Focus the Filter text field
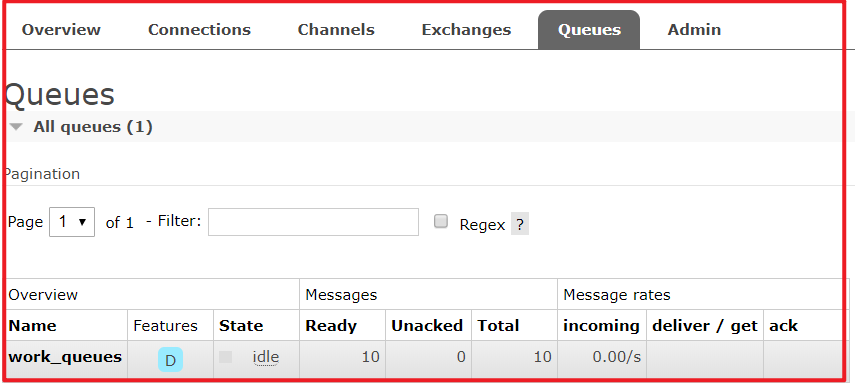 (x=314, y=222)
